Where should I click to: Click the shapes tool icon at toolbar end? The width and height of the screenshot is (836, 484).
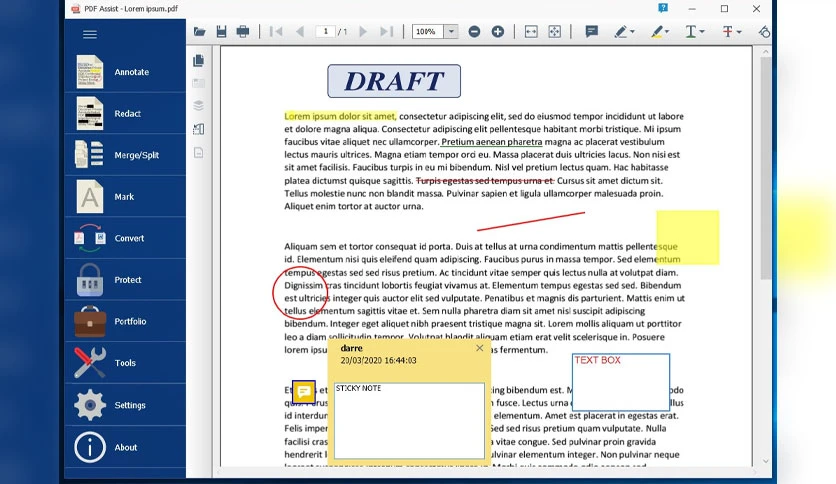pyautogui.click(x=764, y=32)
